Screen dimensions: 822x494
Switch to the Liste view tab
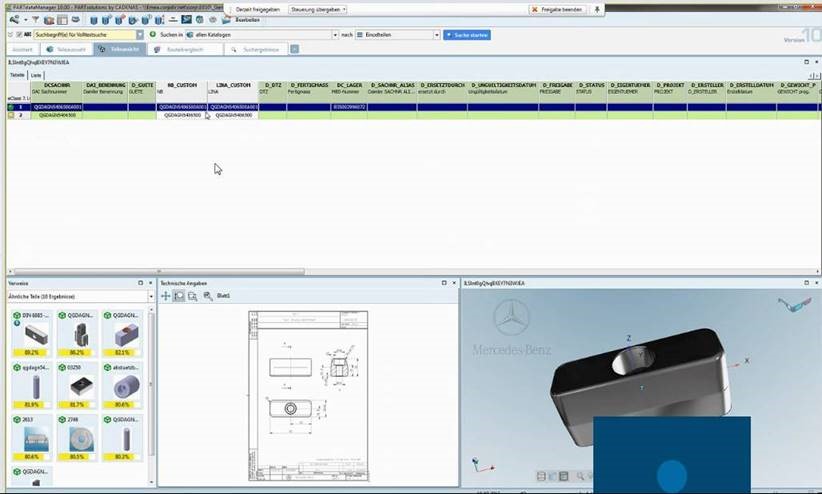(36, 75)
